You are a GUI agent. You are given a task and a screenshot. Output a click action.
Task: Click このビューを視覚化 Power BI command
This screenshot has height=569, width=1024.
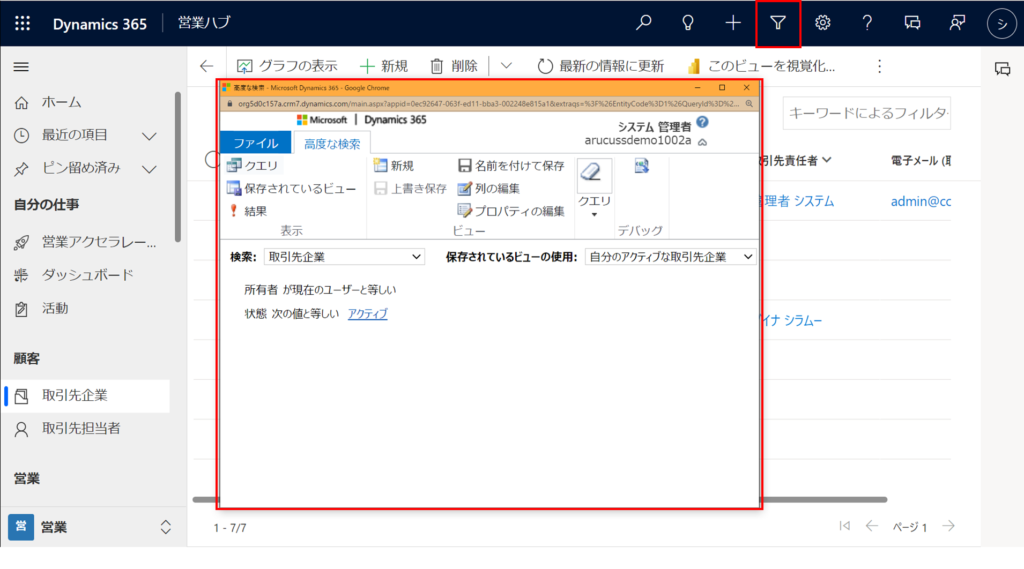(761, 66)
